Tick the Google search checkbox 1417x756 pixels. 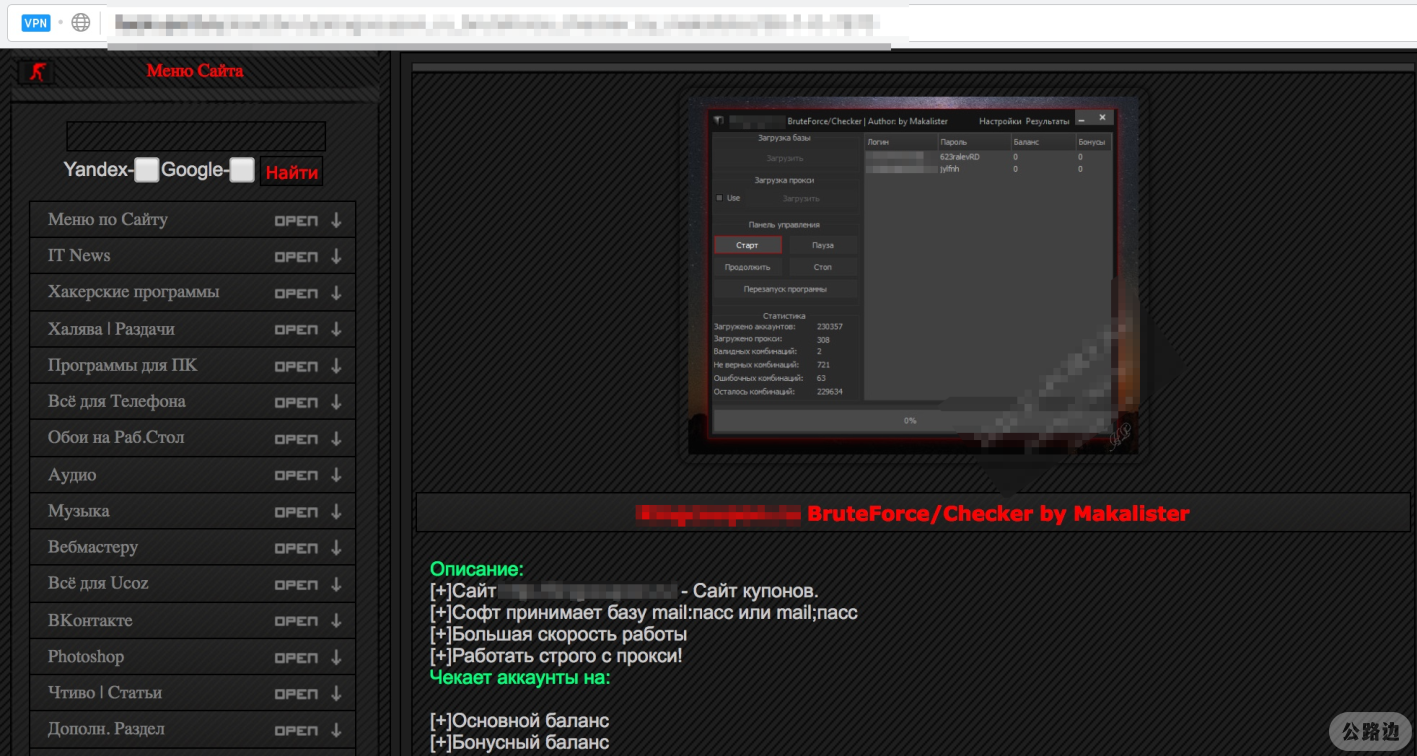[242, 170]
